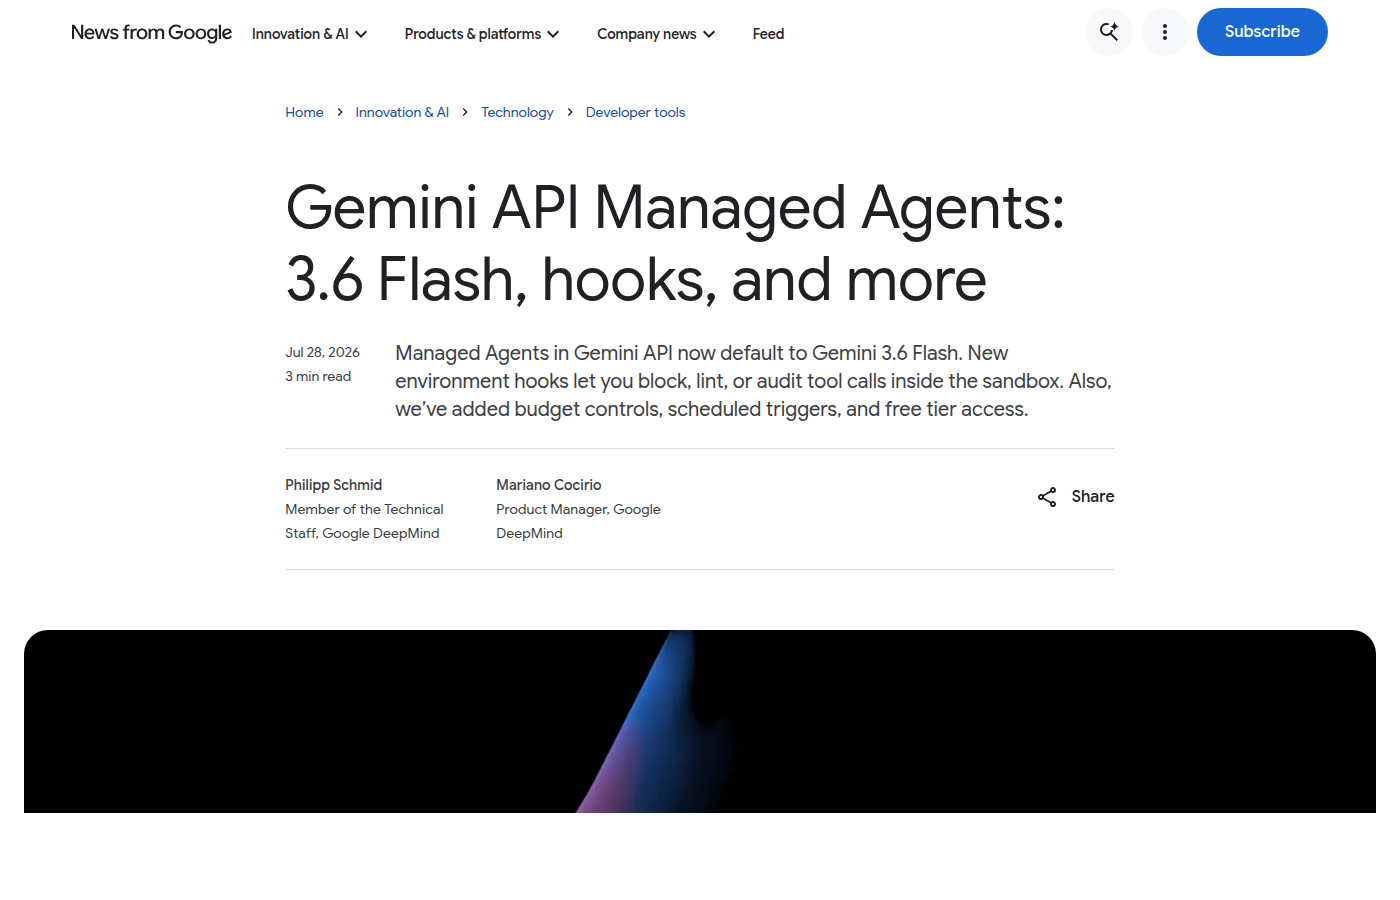1400x900 pixels.
Task: Open the Feed menu item
Action: [x=768, y=34]
